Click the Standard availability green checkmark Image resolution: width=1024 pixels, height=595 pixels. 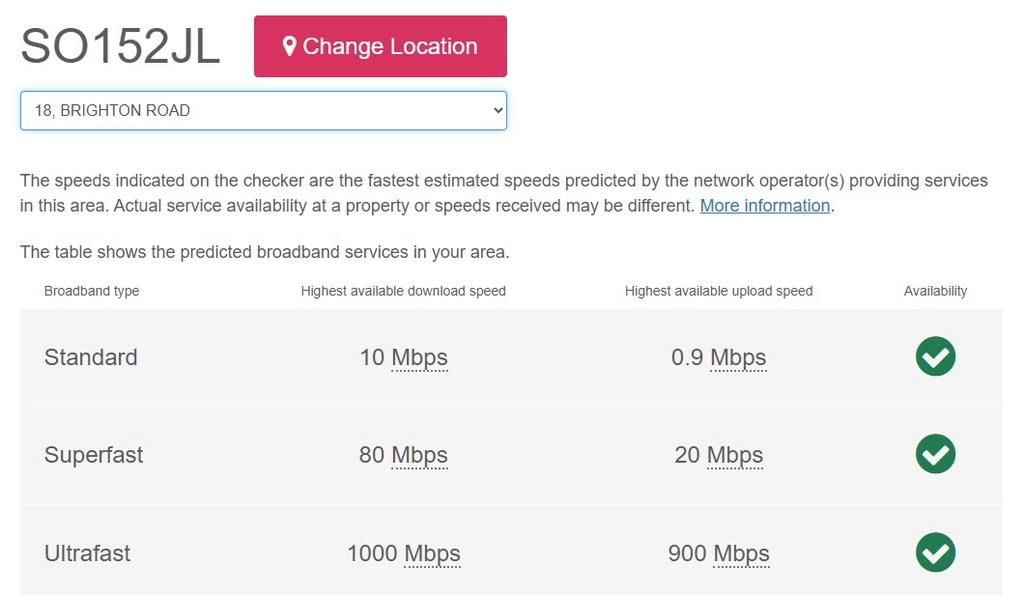[935, 357]
